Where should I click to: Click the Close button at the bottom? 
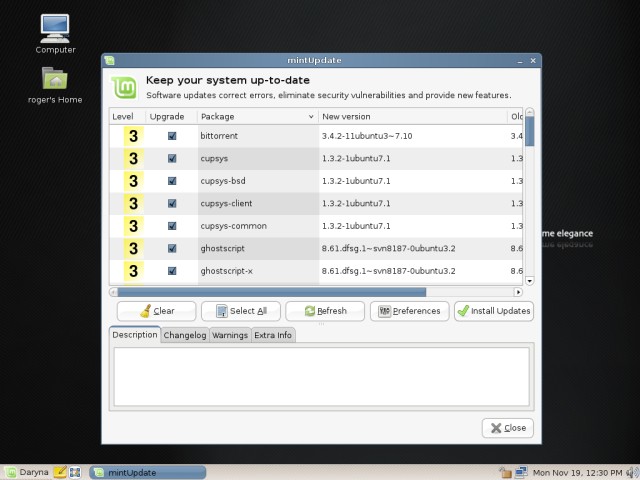(x=508, y=428)
